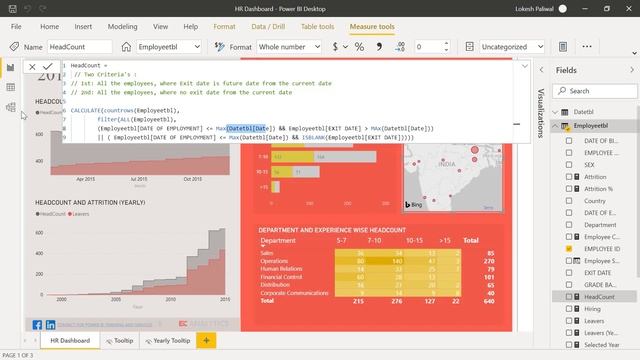Viewport: 640px width, 360px height.
Task: Switch to Data view icon
Action: (x=11, y=87)
